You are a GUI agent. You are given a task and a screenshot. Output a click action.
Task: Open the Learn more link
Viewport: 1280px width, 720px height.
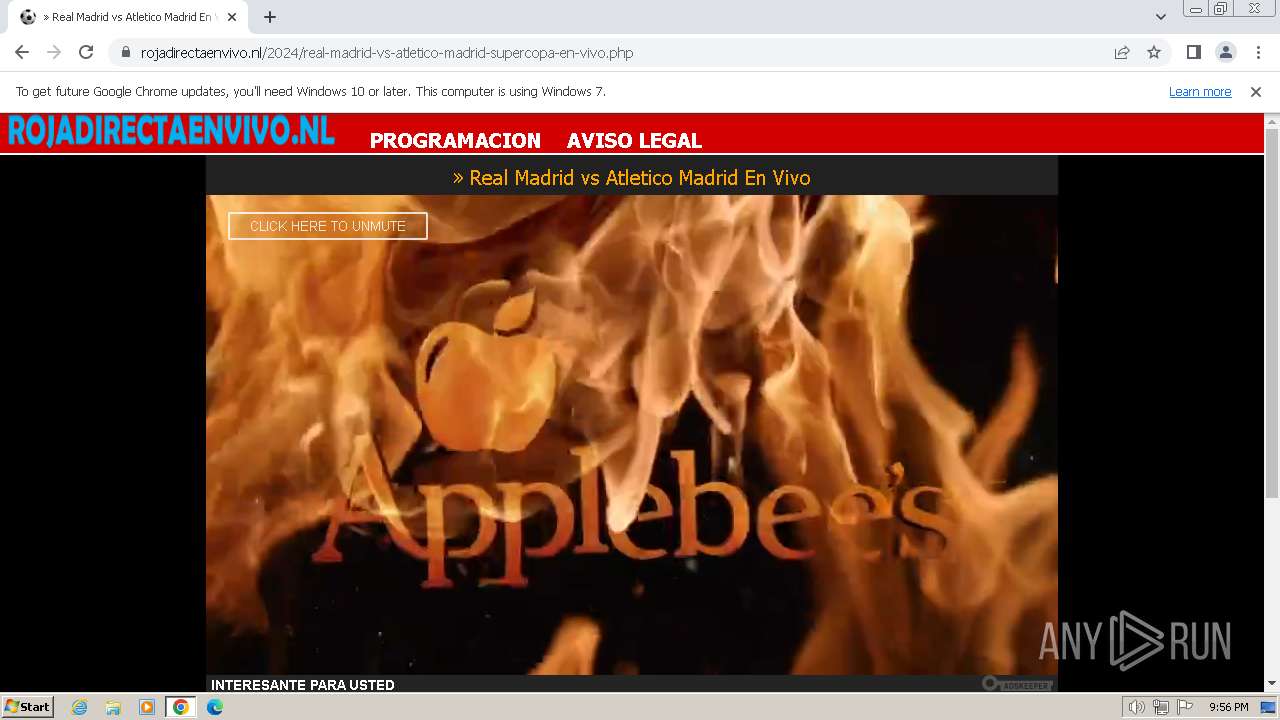[1200, 92]
